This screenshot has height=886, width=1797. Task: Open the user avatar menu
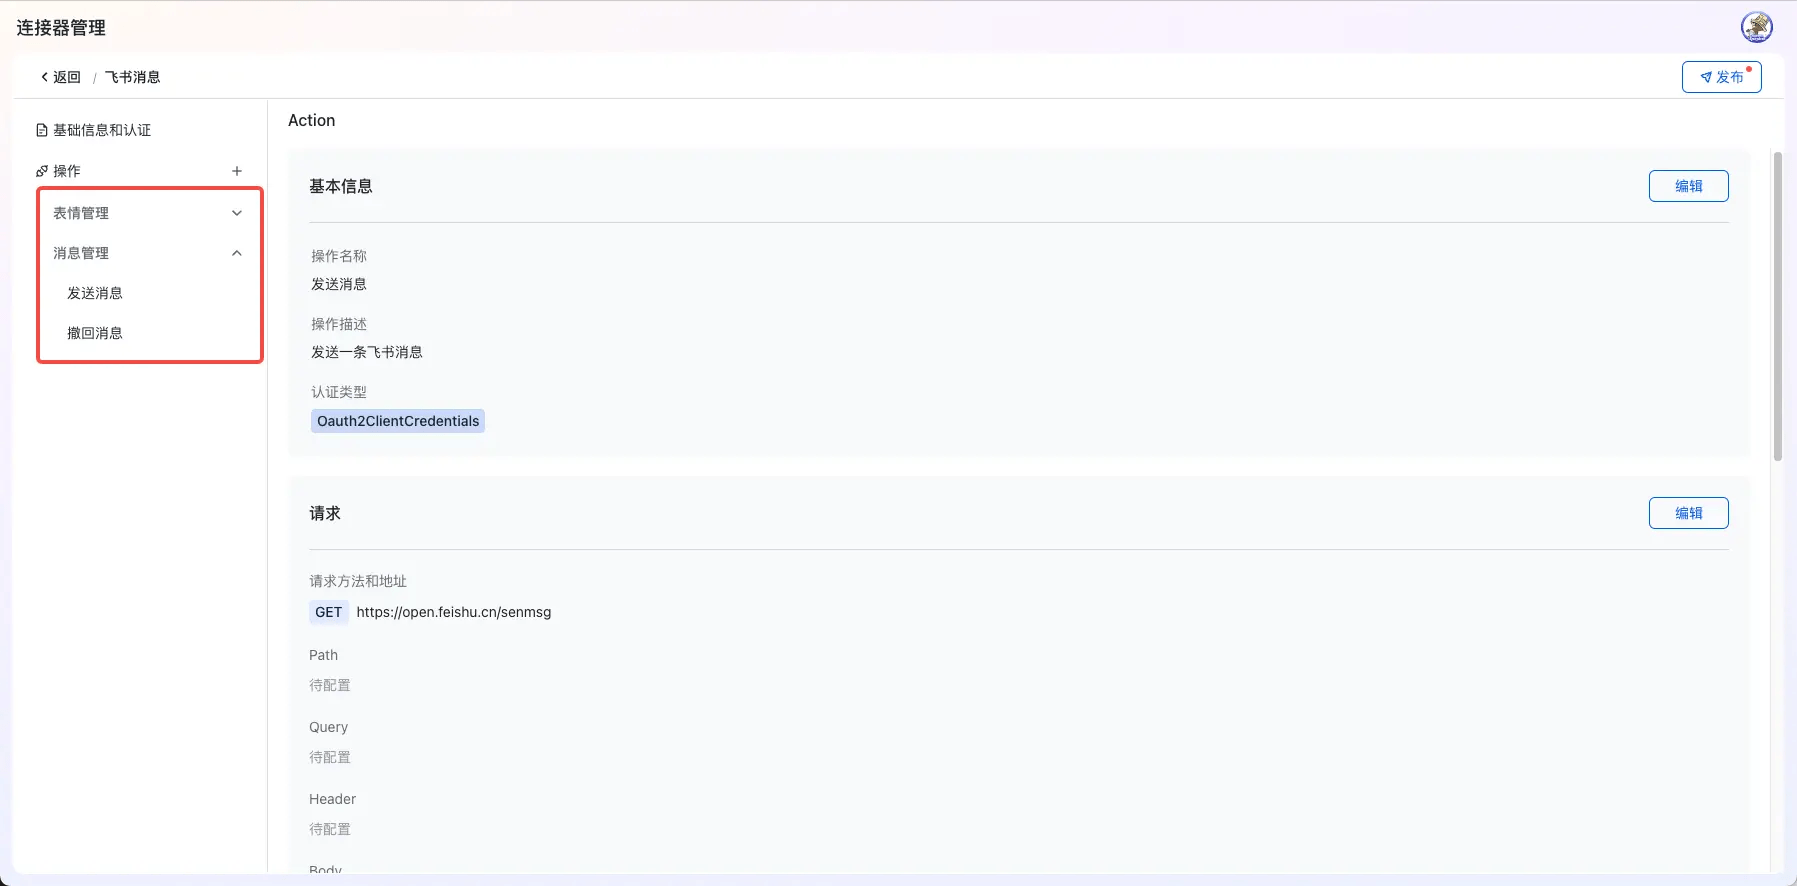coord(1756,27)
